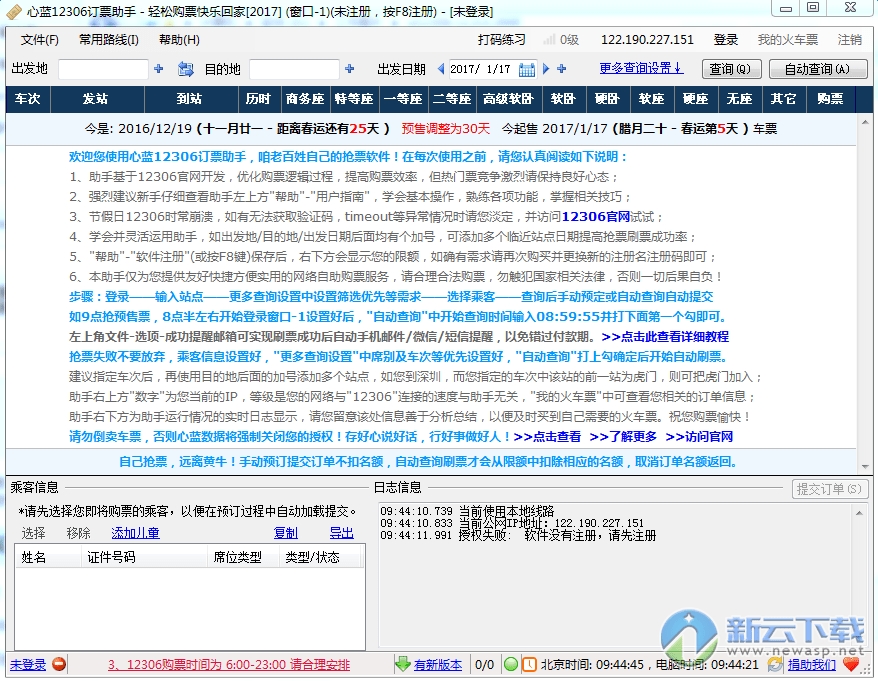Sort by 历时 column header

pos(258,99)
